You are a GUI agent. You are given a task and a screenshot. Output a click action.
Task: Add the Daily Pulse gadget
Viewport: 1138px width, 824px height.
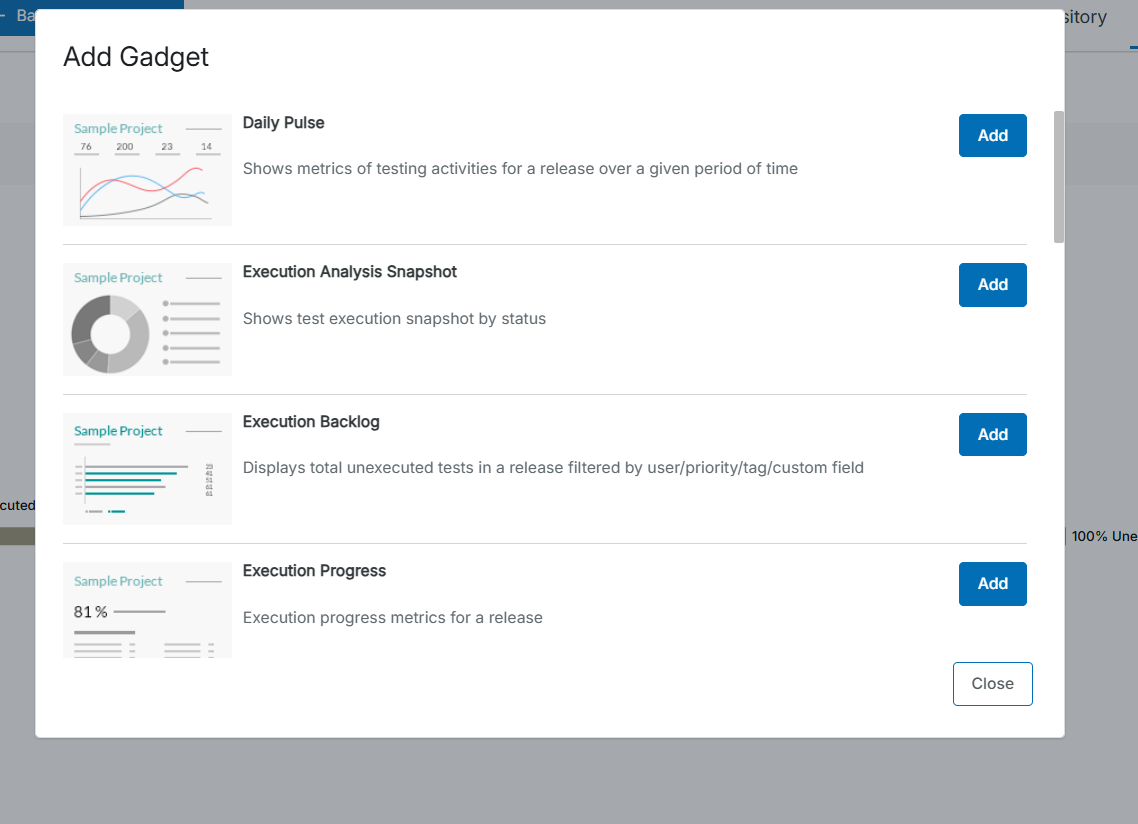click(992, 135)
